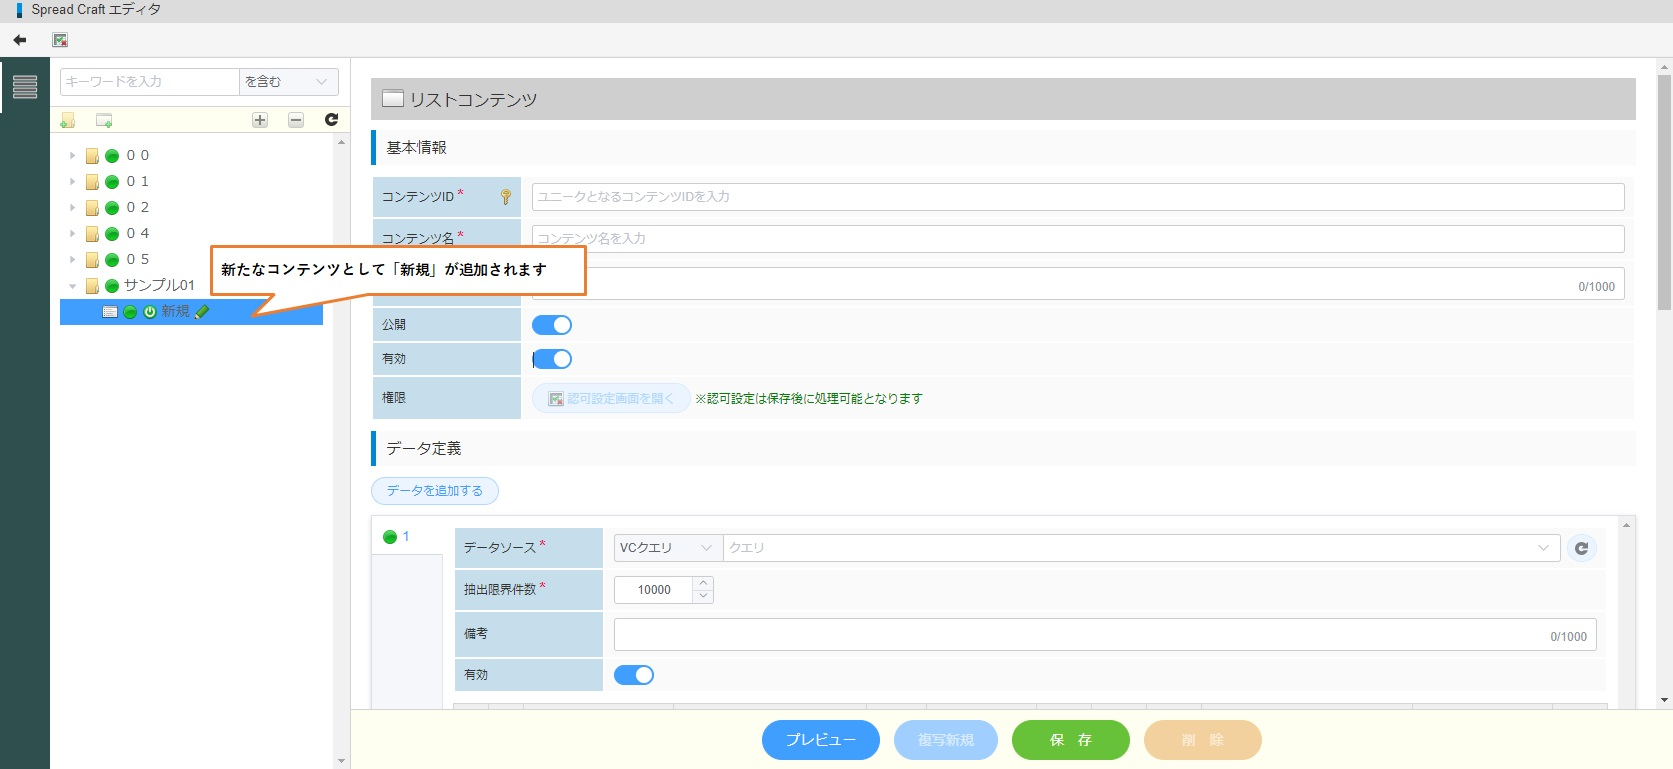This screenshot has height=769, width=1673.
Task: Click the green 保存 button
Action: tap(1070, 740)
